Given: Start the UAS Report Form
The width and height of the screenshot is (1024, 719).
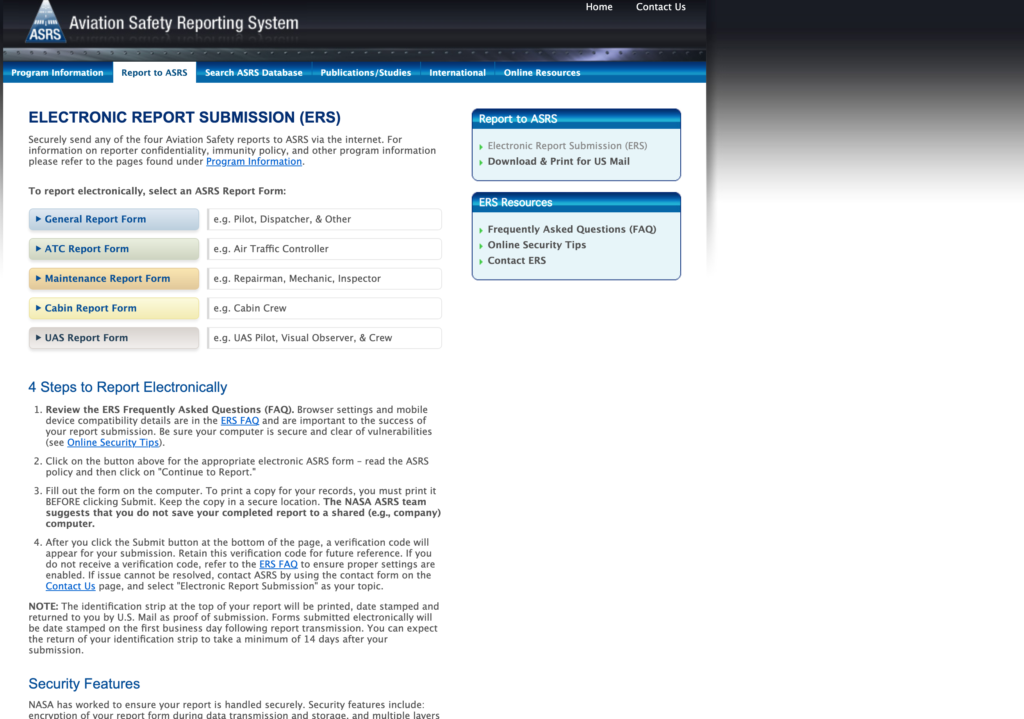Looking at the screenshot, I should click(x=114, y=338).
